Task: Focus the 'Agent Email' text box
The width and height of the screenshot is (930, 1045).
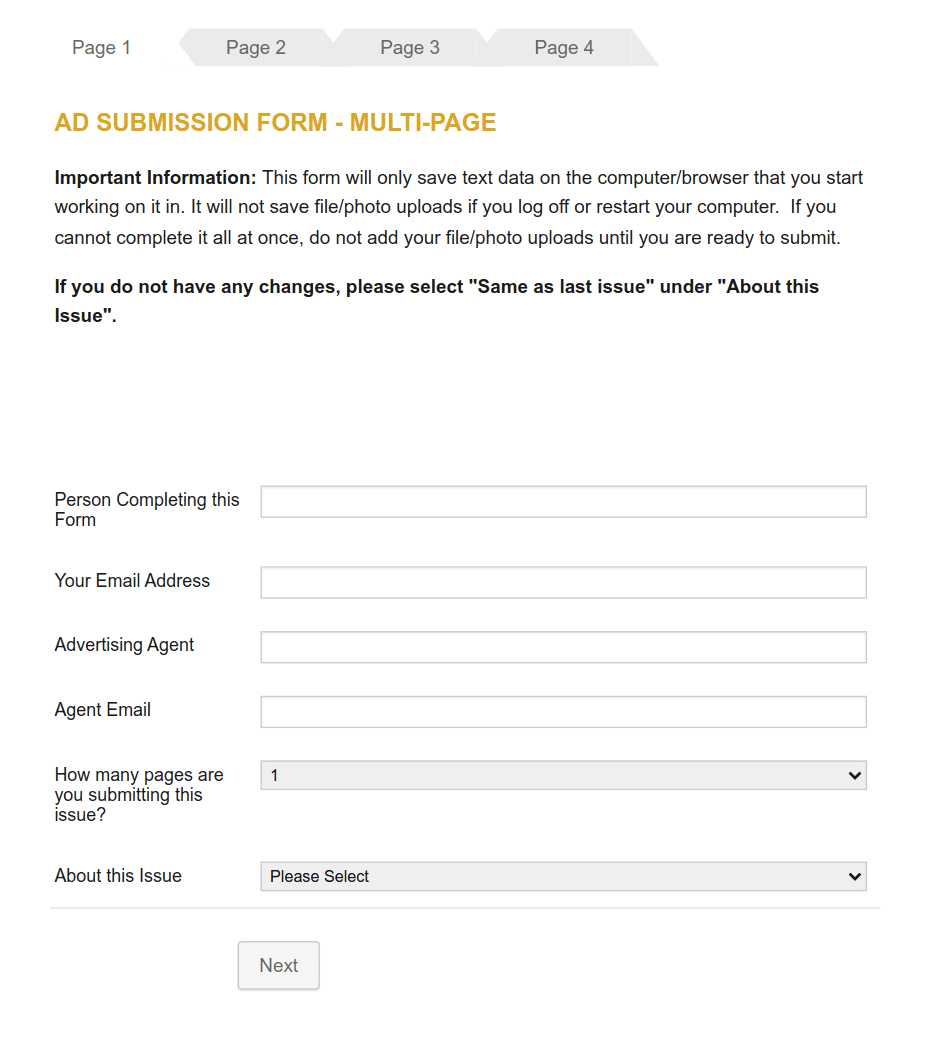Action: coord(563,711)
